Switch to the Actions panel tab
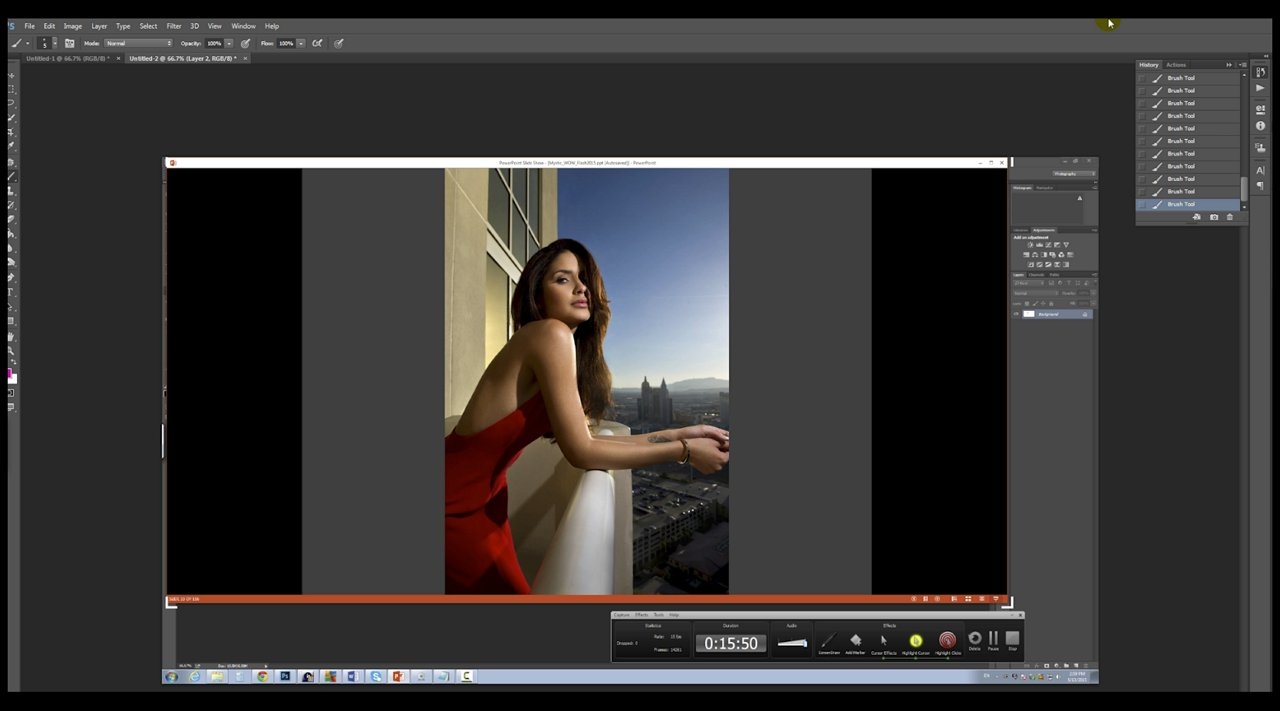Viewport: 1280px width, 711px height. tap(1176, 65)
